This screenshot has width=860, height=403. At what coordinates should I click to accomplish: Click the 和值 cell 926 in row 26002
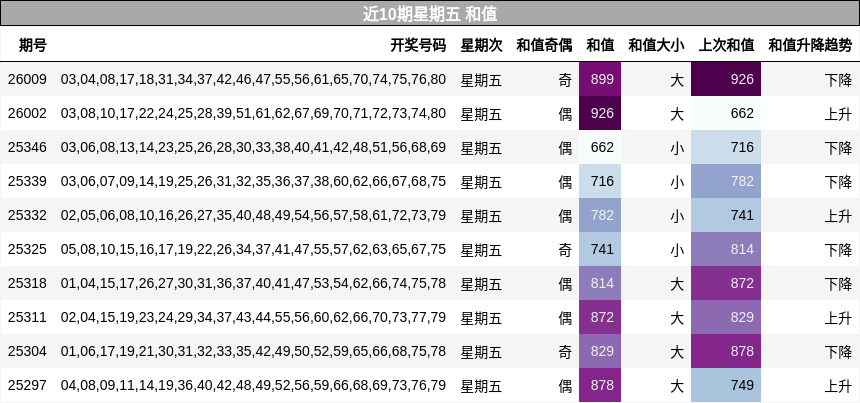tap(600, 113)
